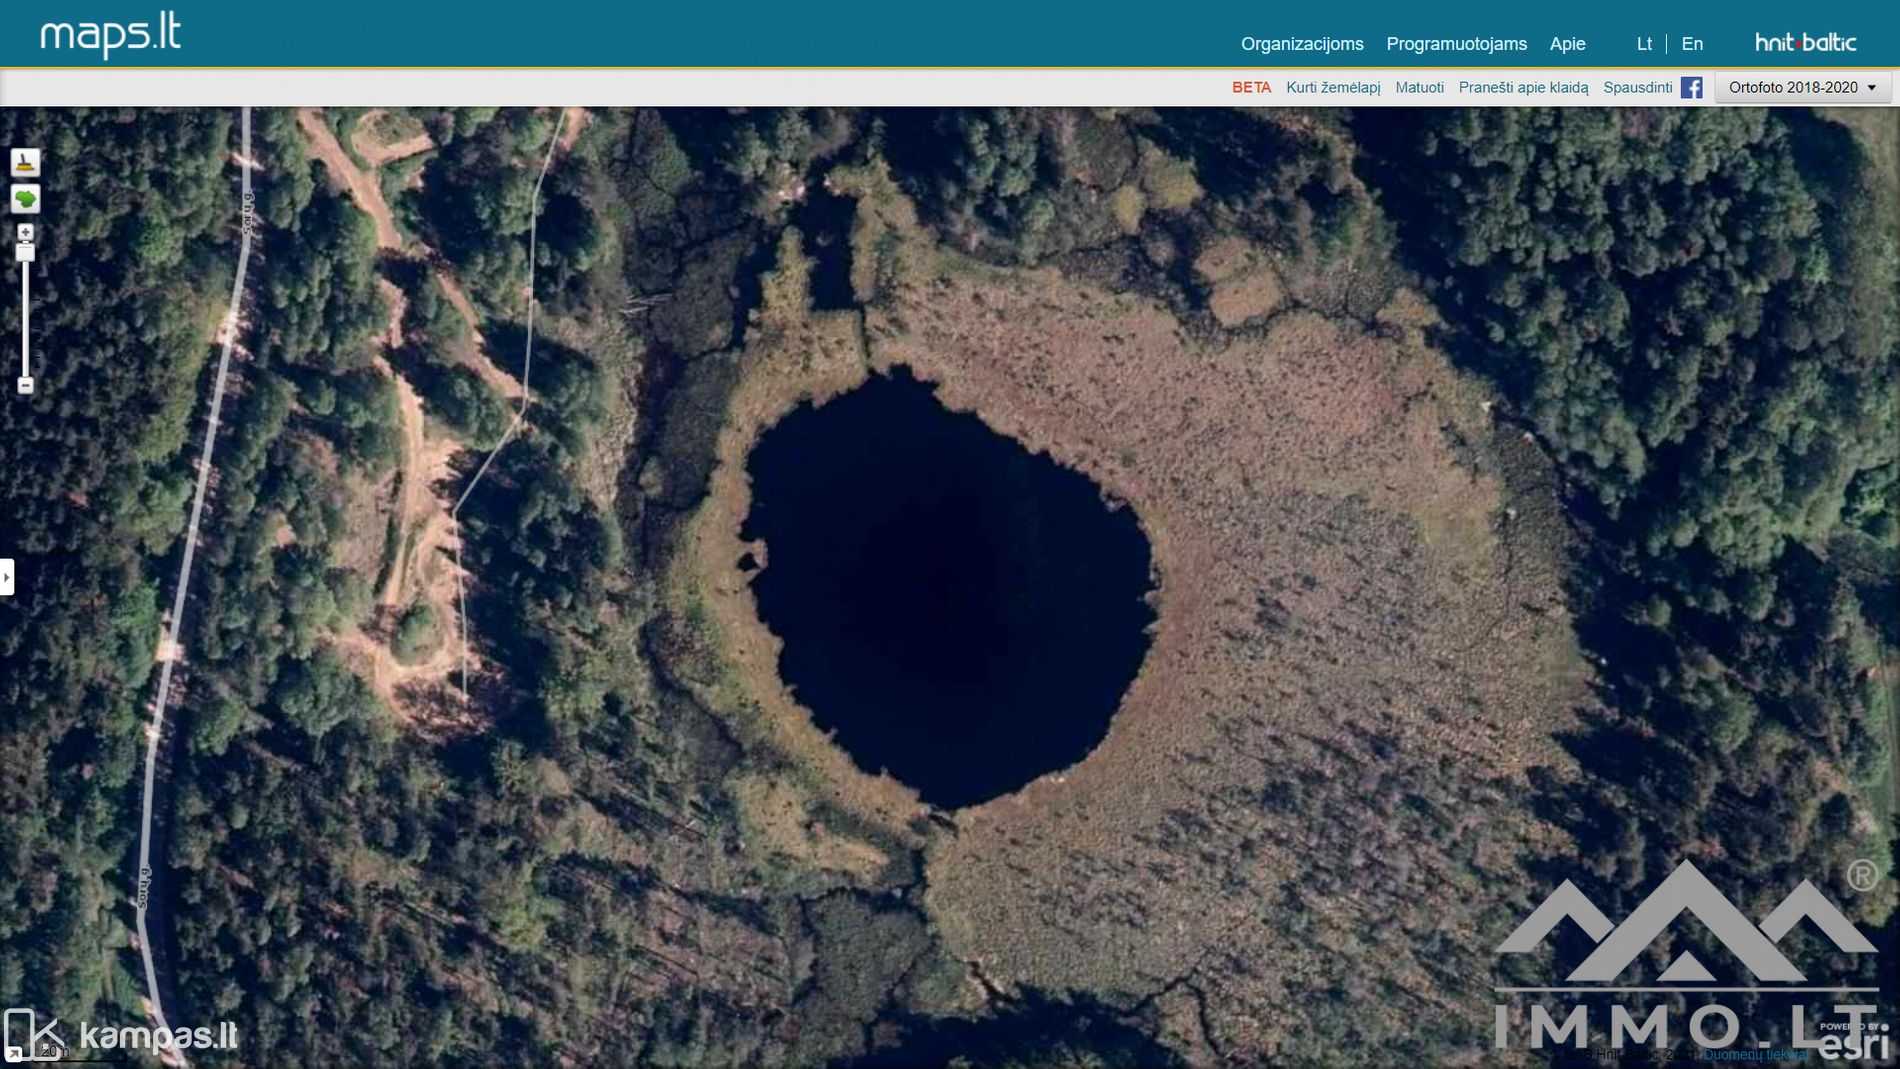Open the Hnit-Baltic logo link
Viewport: 1900px width, 1069px height.
(1805, 43)
